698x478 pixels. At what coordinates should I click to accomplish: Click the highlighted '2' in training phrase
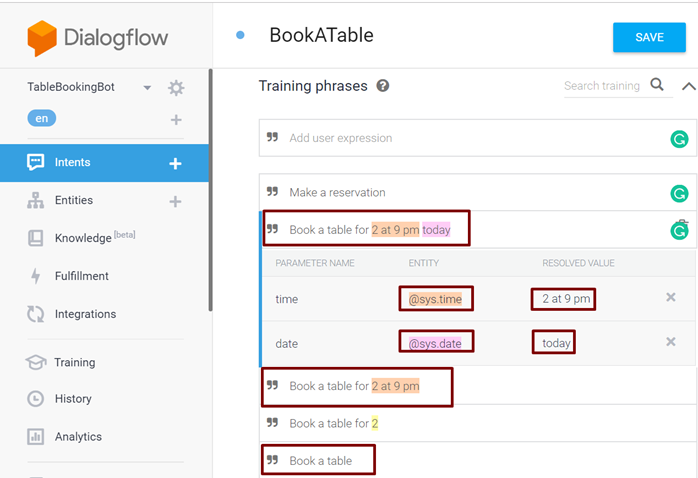[x=375, y=424]
